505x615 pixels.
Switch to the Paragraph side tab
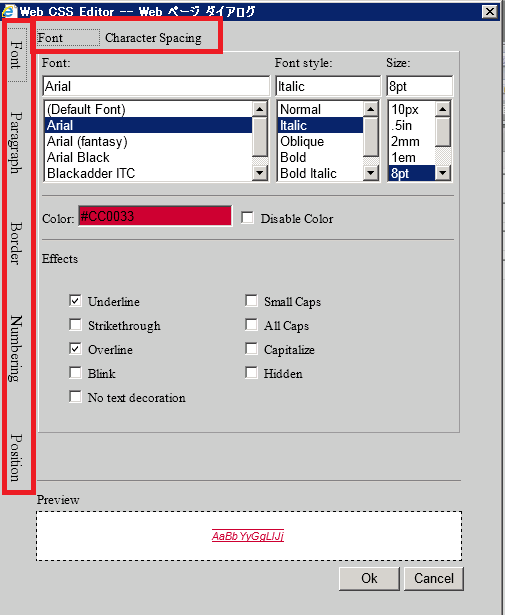[16, 143]
